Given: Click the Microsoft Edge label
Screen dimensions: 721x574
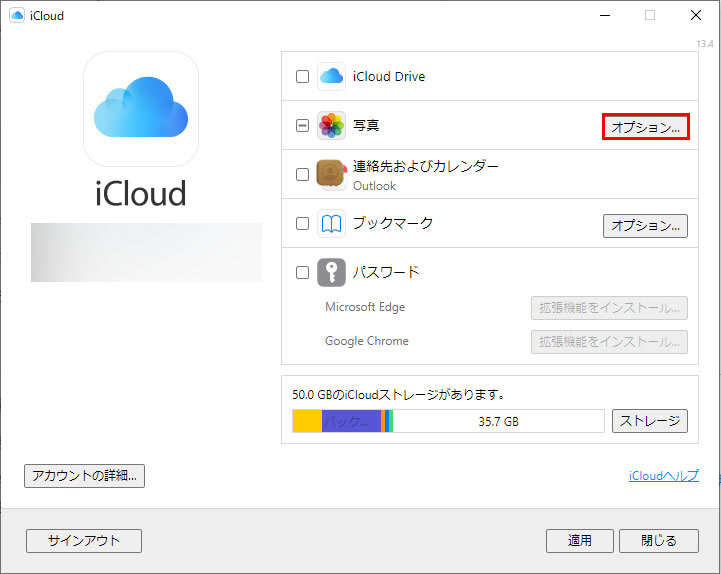Looking at the screenshot, I should (365, 307).
